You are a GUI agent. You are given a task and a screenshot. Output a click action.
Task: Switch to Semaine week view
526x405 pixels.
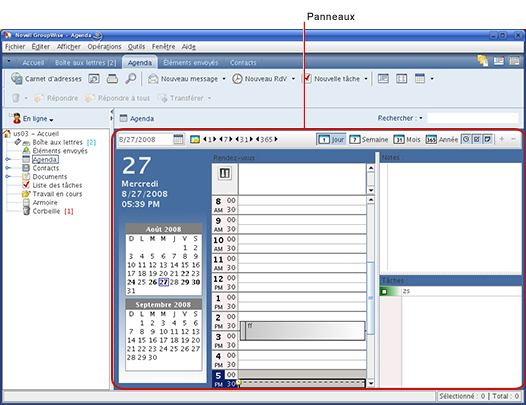point(368,139)
